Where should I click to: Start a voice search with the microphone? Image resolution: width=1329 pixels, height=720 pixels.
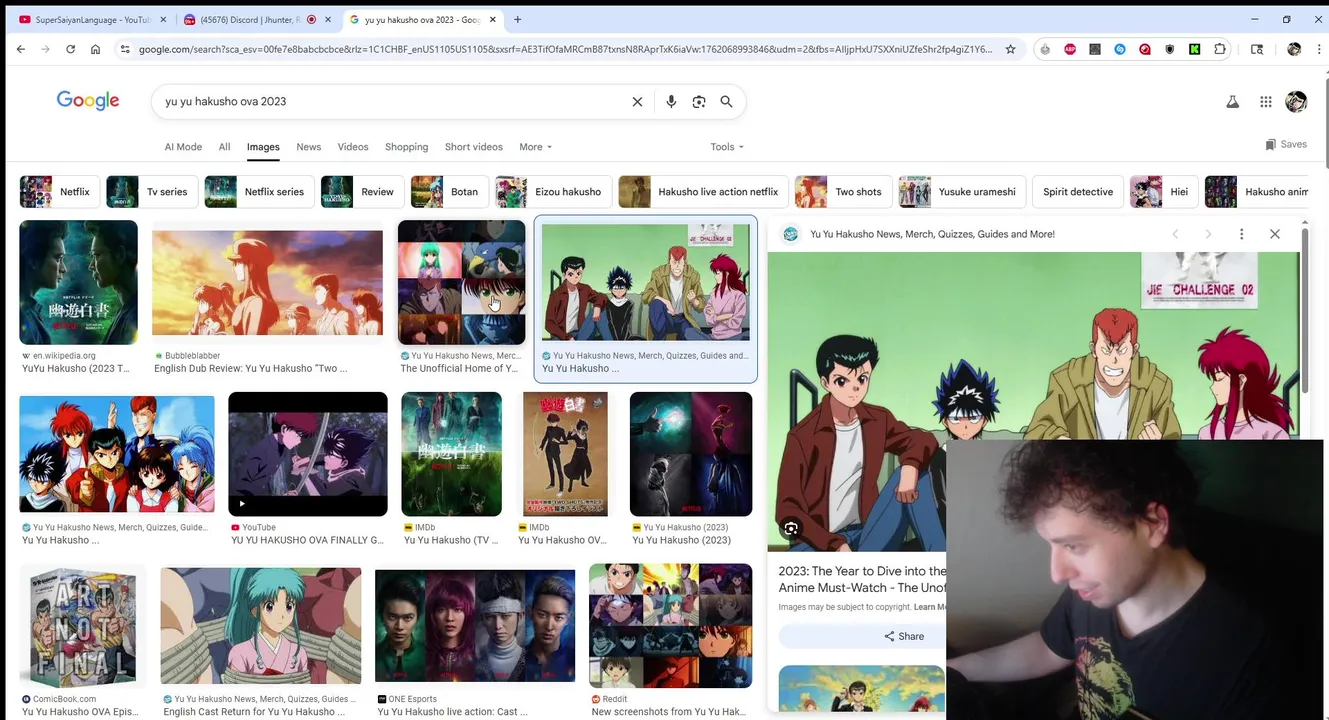671,101
